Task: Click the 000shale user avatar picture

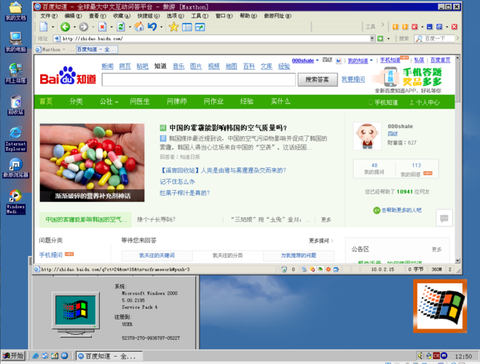Action: (x=367, y=136)
